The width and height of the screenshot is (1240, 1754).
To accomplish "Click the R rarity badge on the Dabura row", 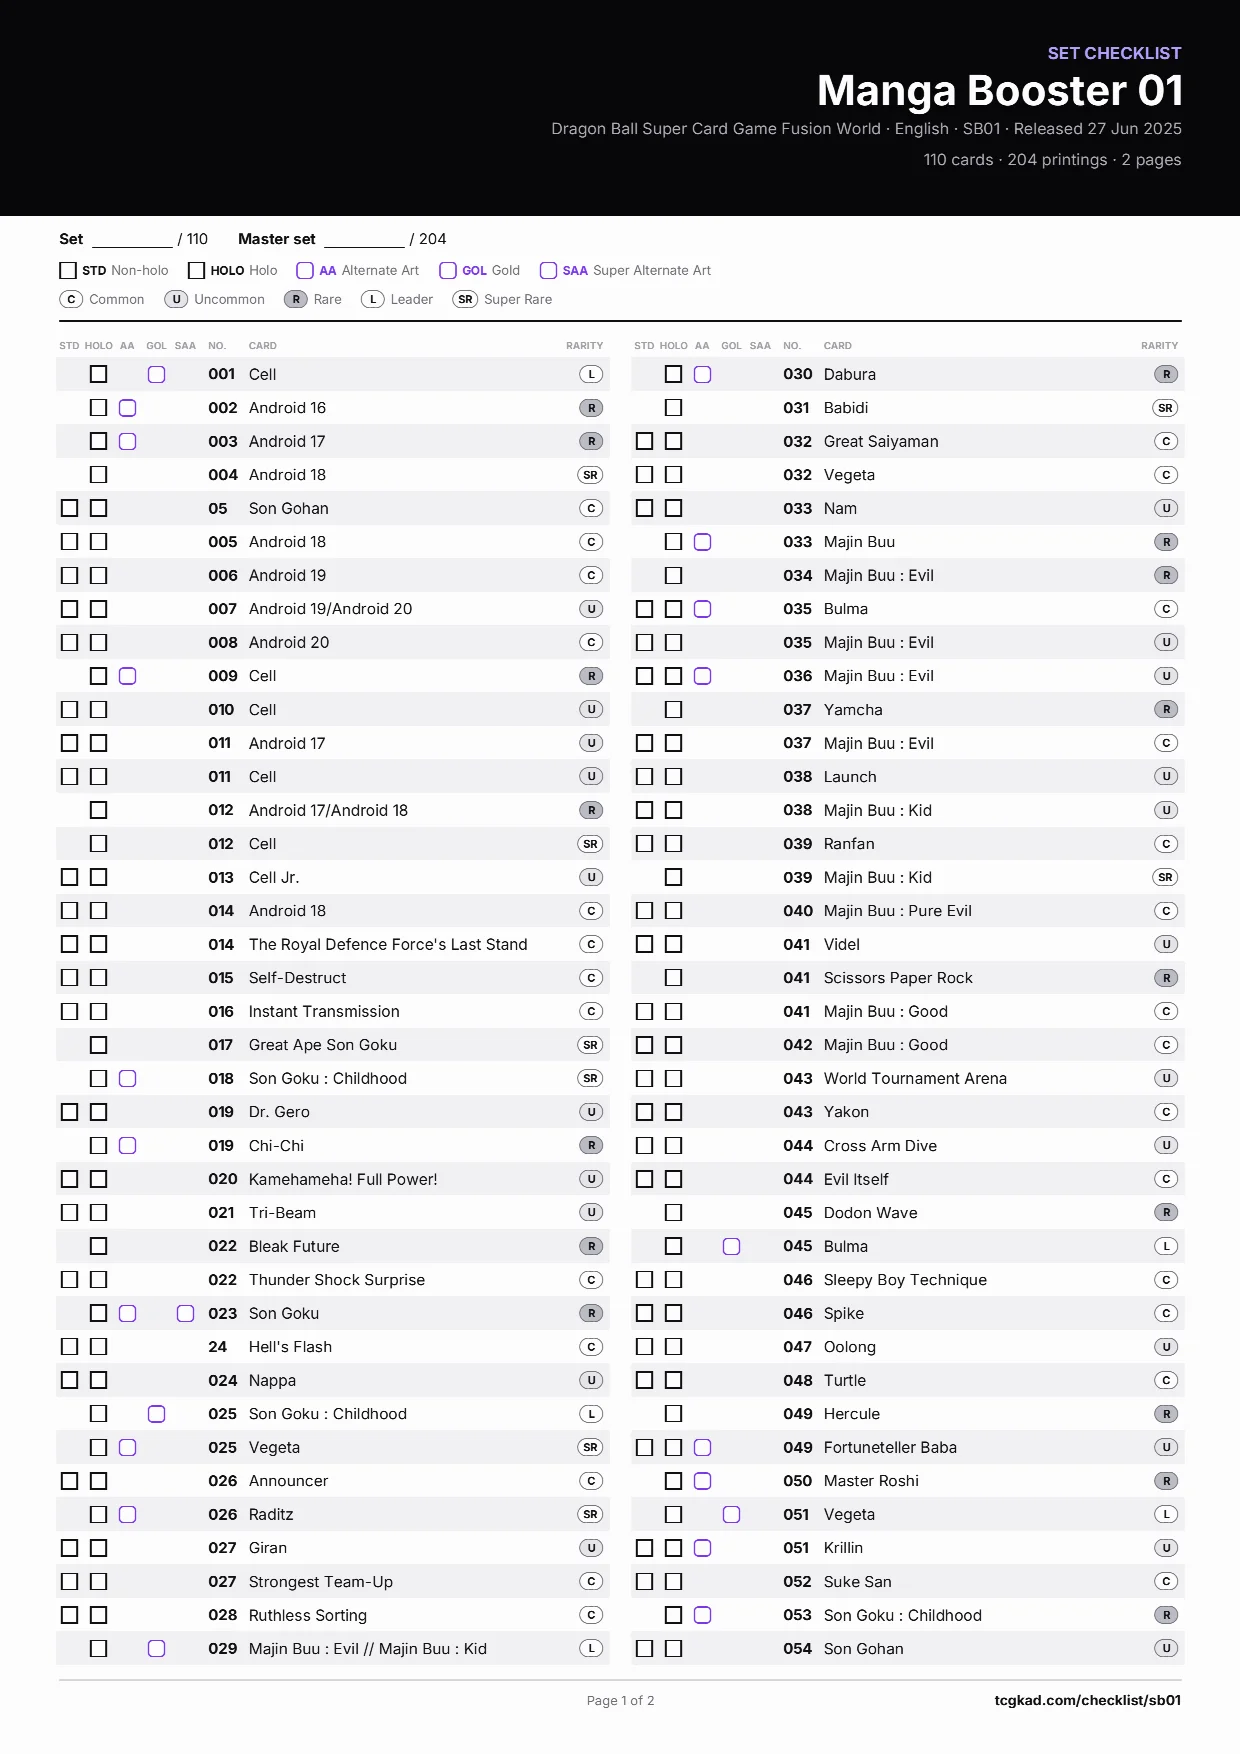I will coord(1166,374).
